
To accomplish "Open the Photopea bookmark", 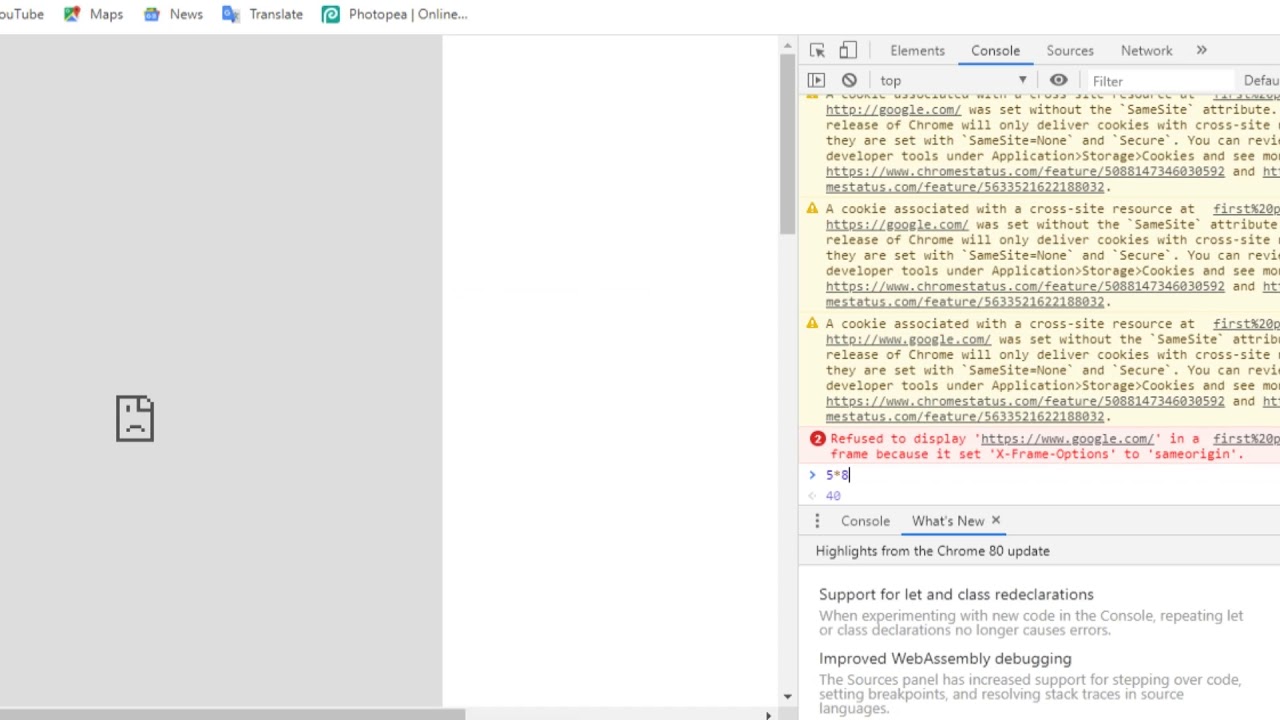I will point(395,14).
